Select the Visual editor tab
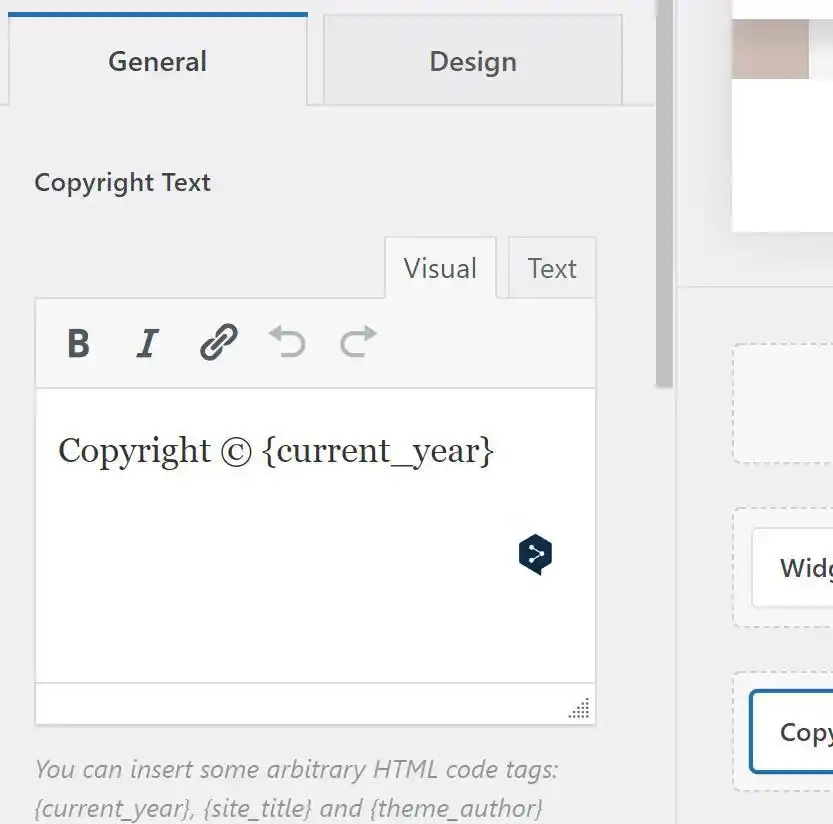833x824 pixels. [x=440, y=269]
